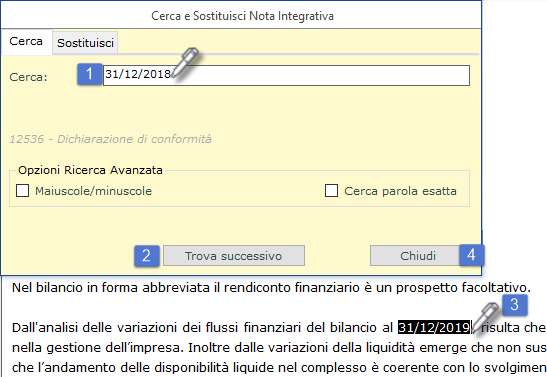Click the blue number 1 badge
This screenshot has width=547, height=377.
89,74
